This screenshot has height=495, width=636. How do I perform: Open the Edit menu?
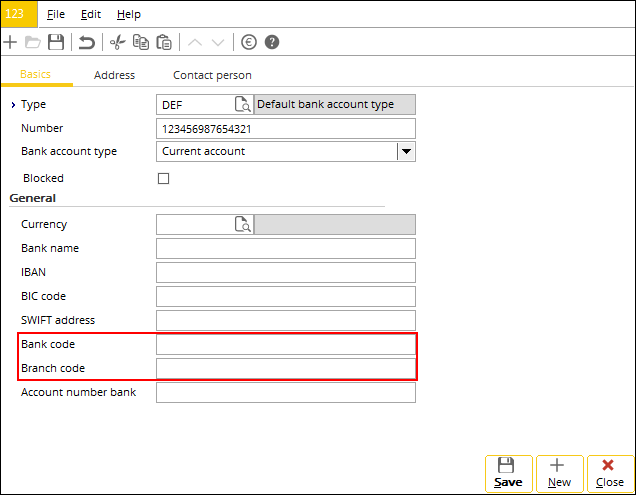[x=91, y=14]
